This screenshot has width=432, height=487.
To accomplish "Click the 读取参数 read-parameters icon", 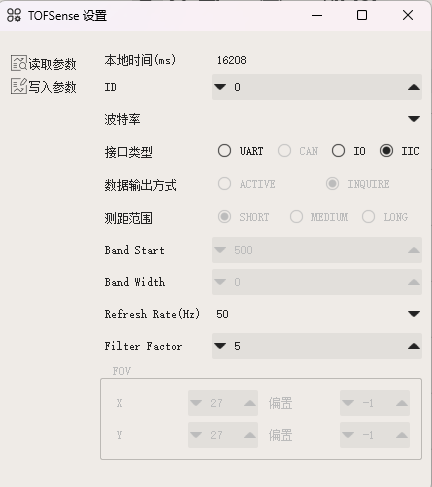I will pyautogui.click(x=19, y=63).
